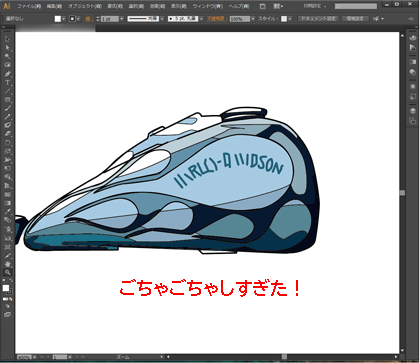The width and height of the screenshot is (420, 363).
Task: Change the screen mode at toolbar bottom
Action: tap(7, 314)
